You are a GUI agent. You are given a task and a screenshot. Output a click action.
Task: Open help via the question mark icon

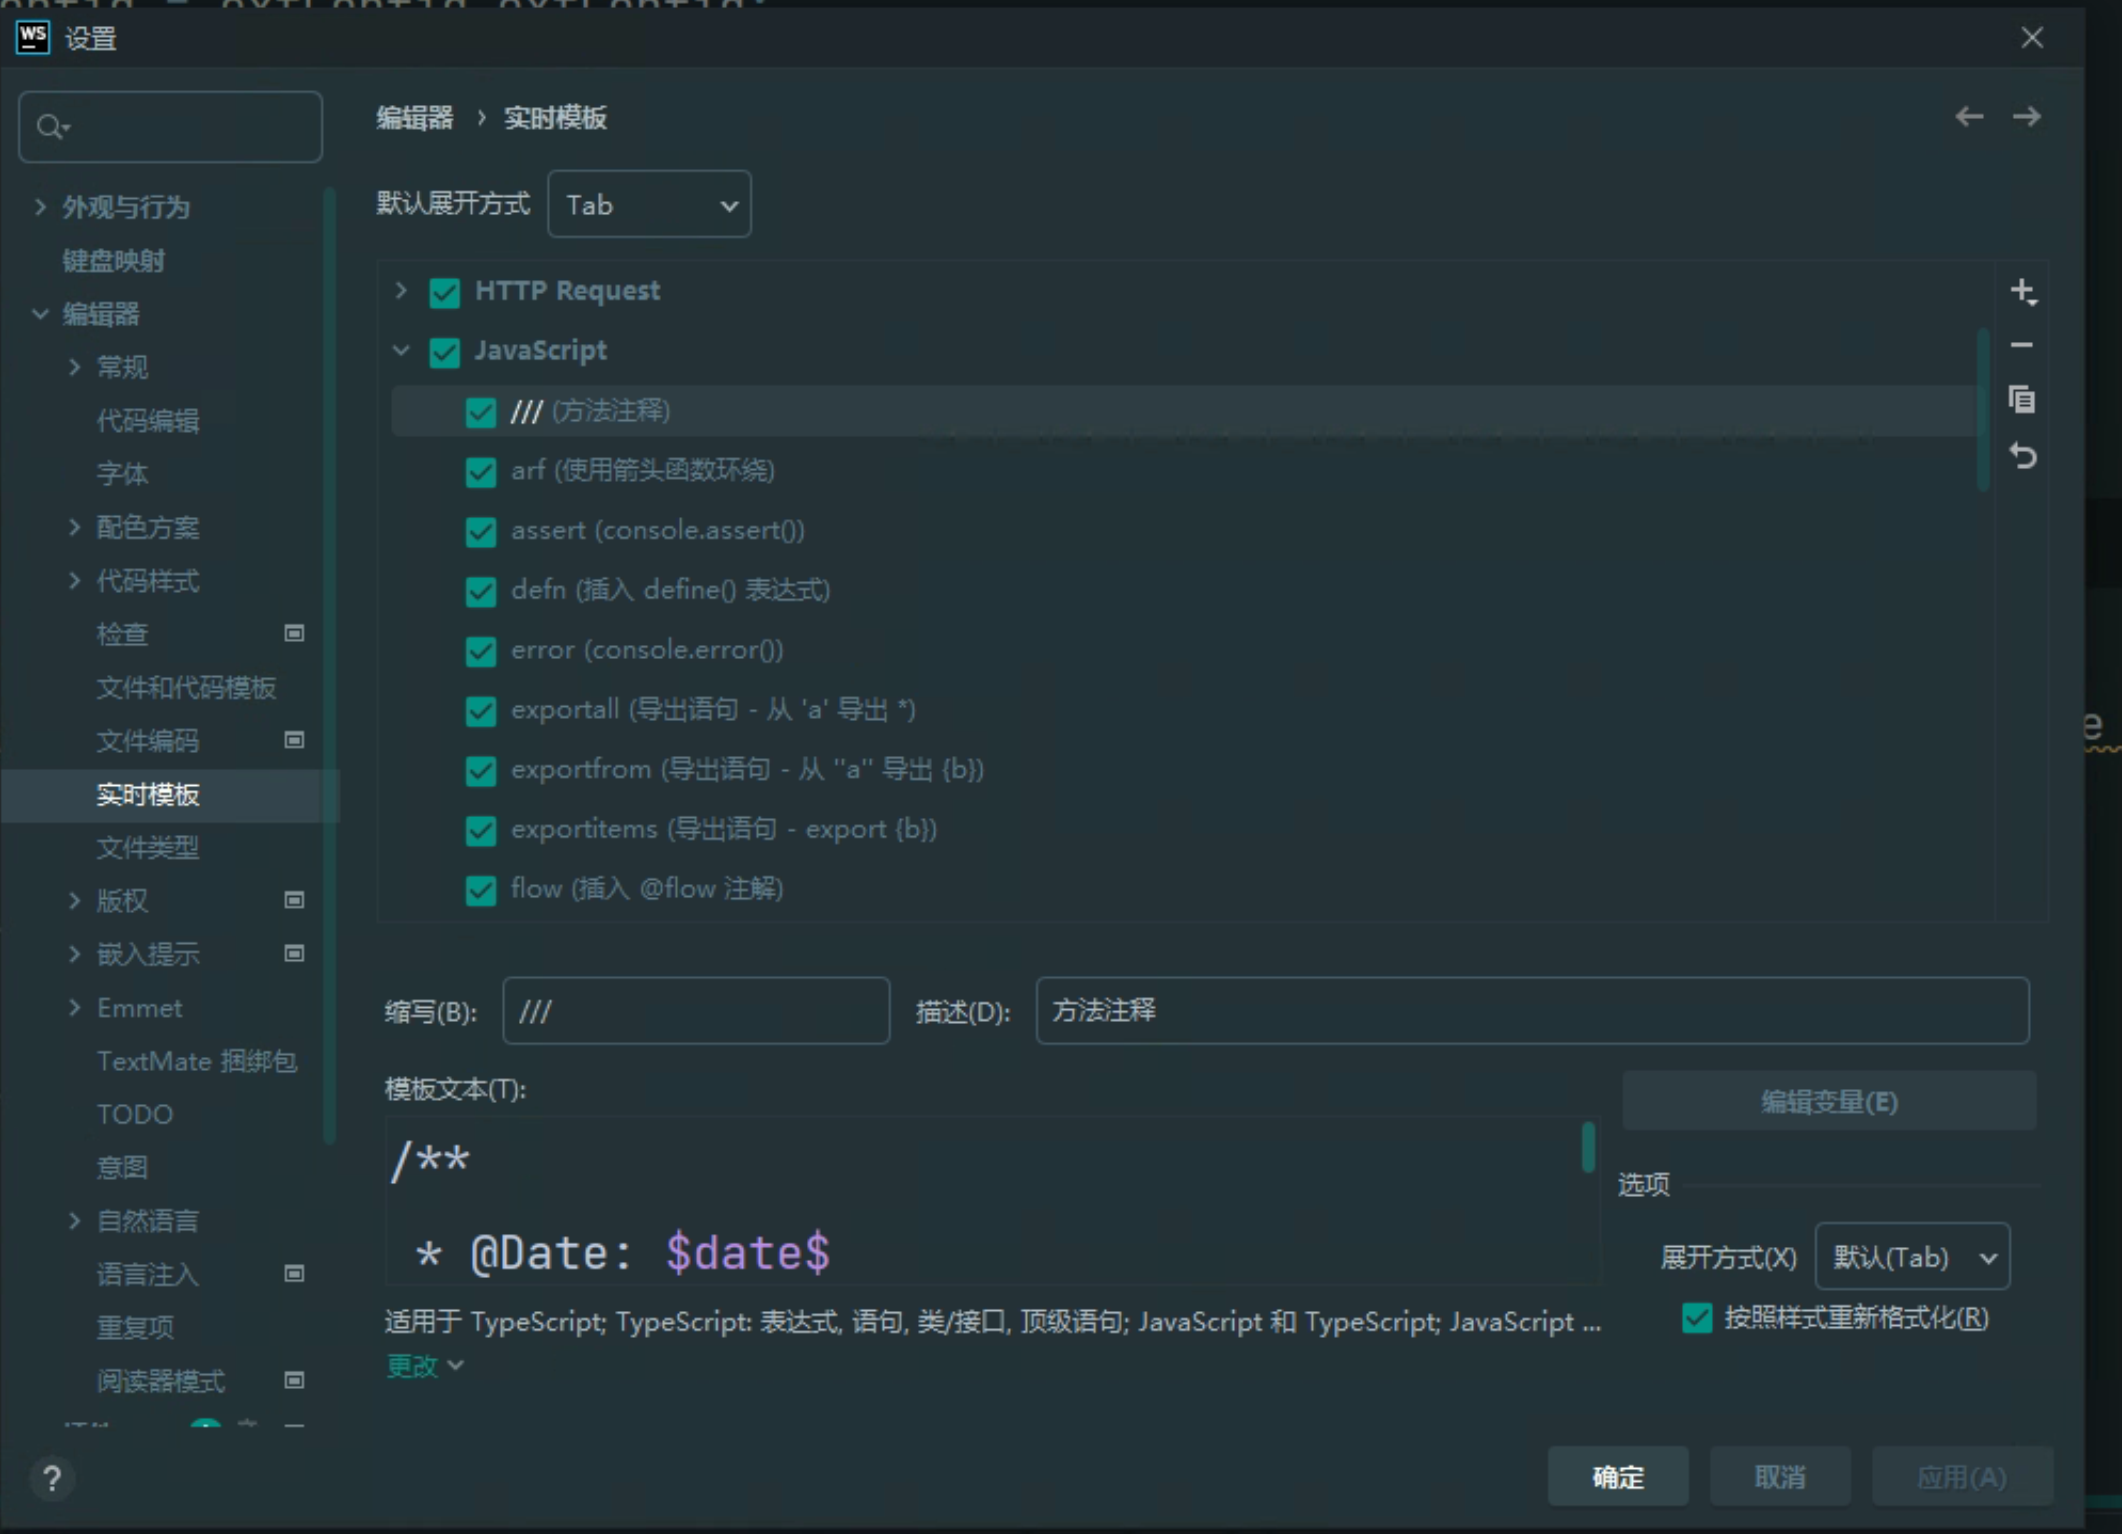[52, 1478]
